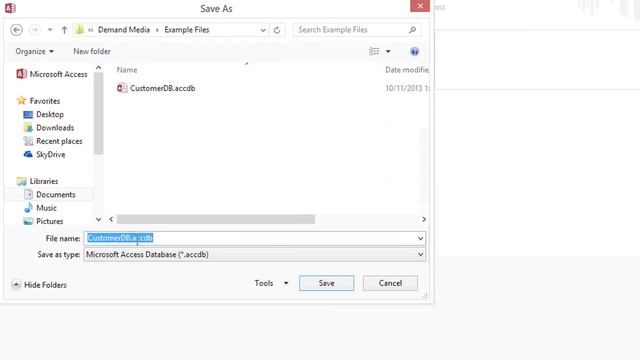
Task: Click the navigation pane scroll down arrow
Action: pos(98,219)
